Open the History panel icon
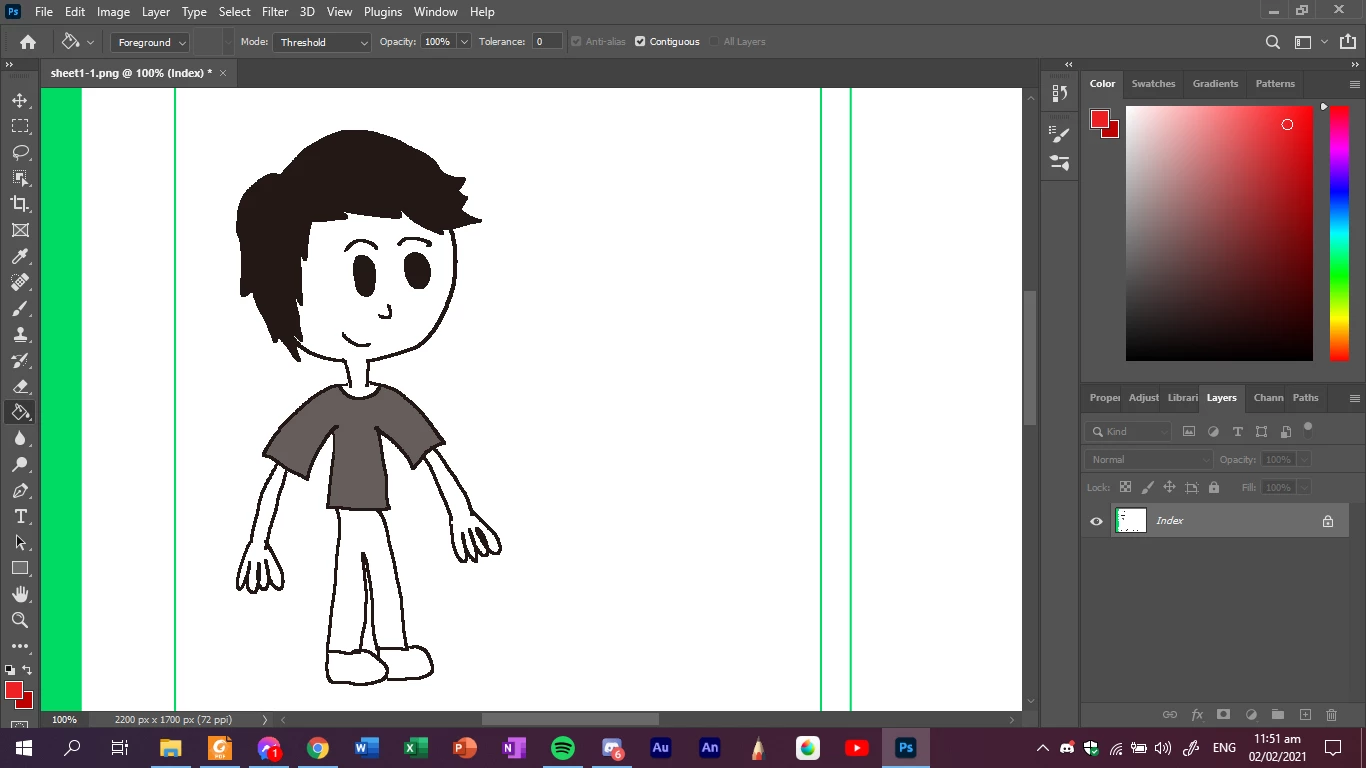Screen dimensions: 1366x768 1060,93
